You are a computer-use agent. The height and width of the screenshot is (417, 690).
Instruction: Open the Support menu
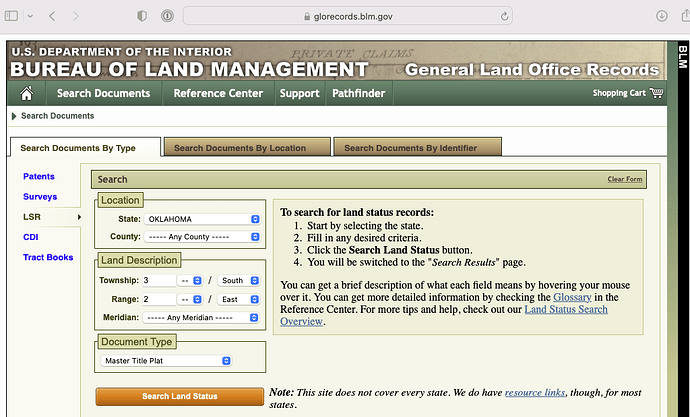[300, 93]
